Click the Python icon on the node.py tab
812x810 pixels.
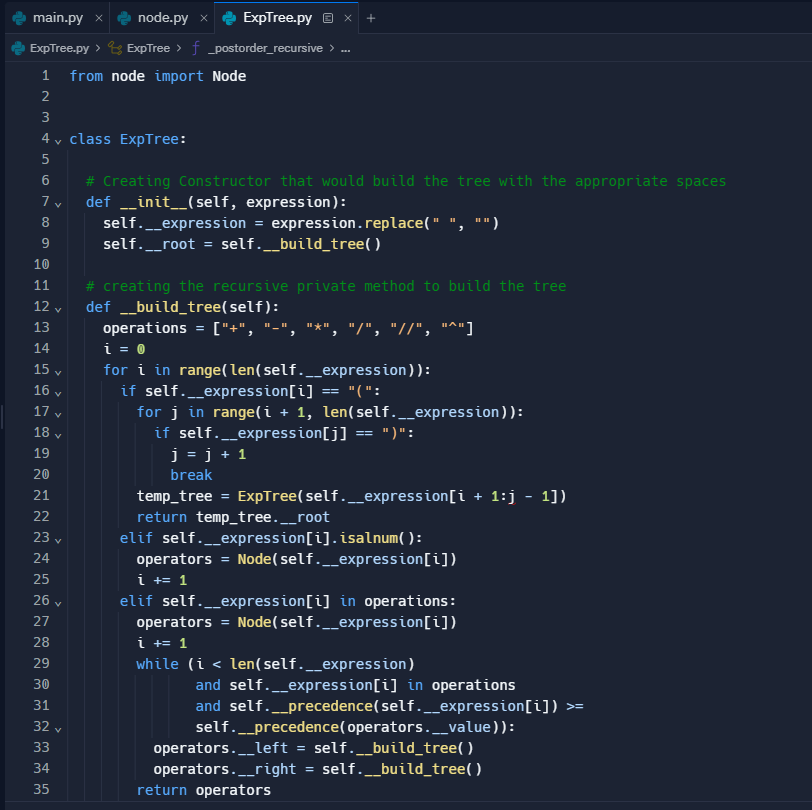coord(122,17)
